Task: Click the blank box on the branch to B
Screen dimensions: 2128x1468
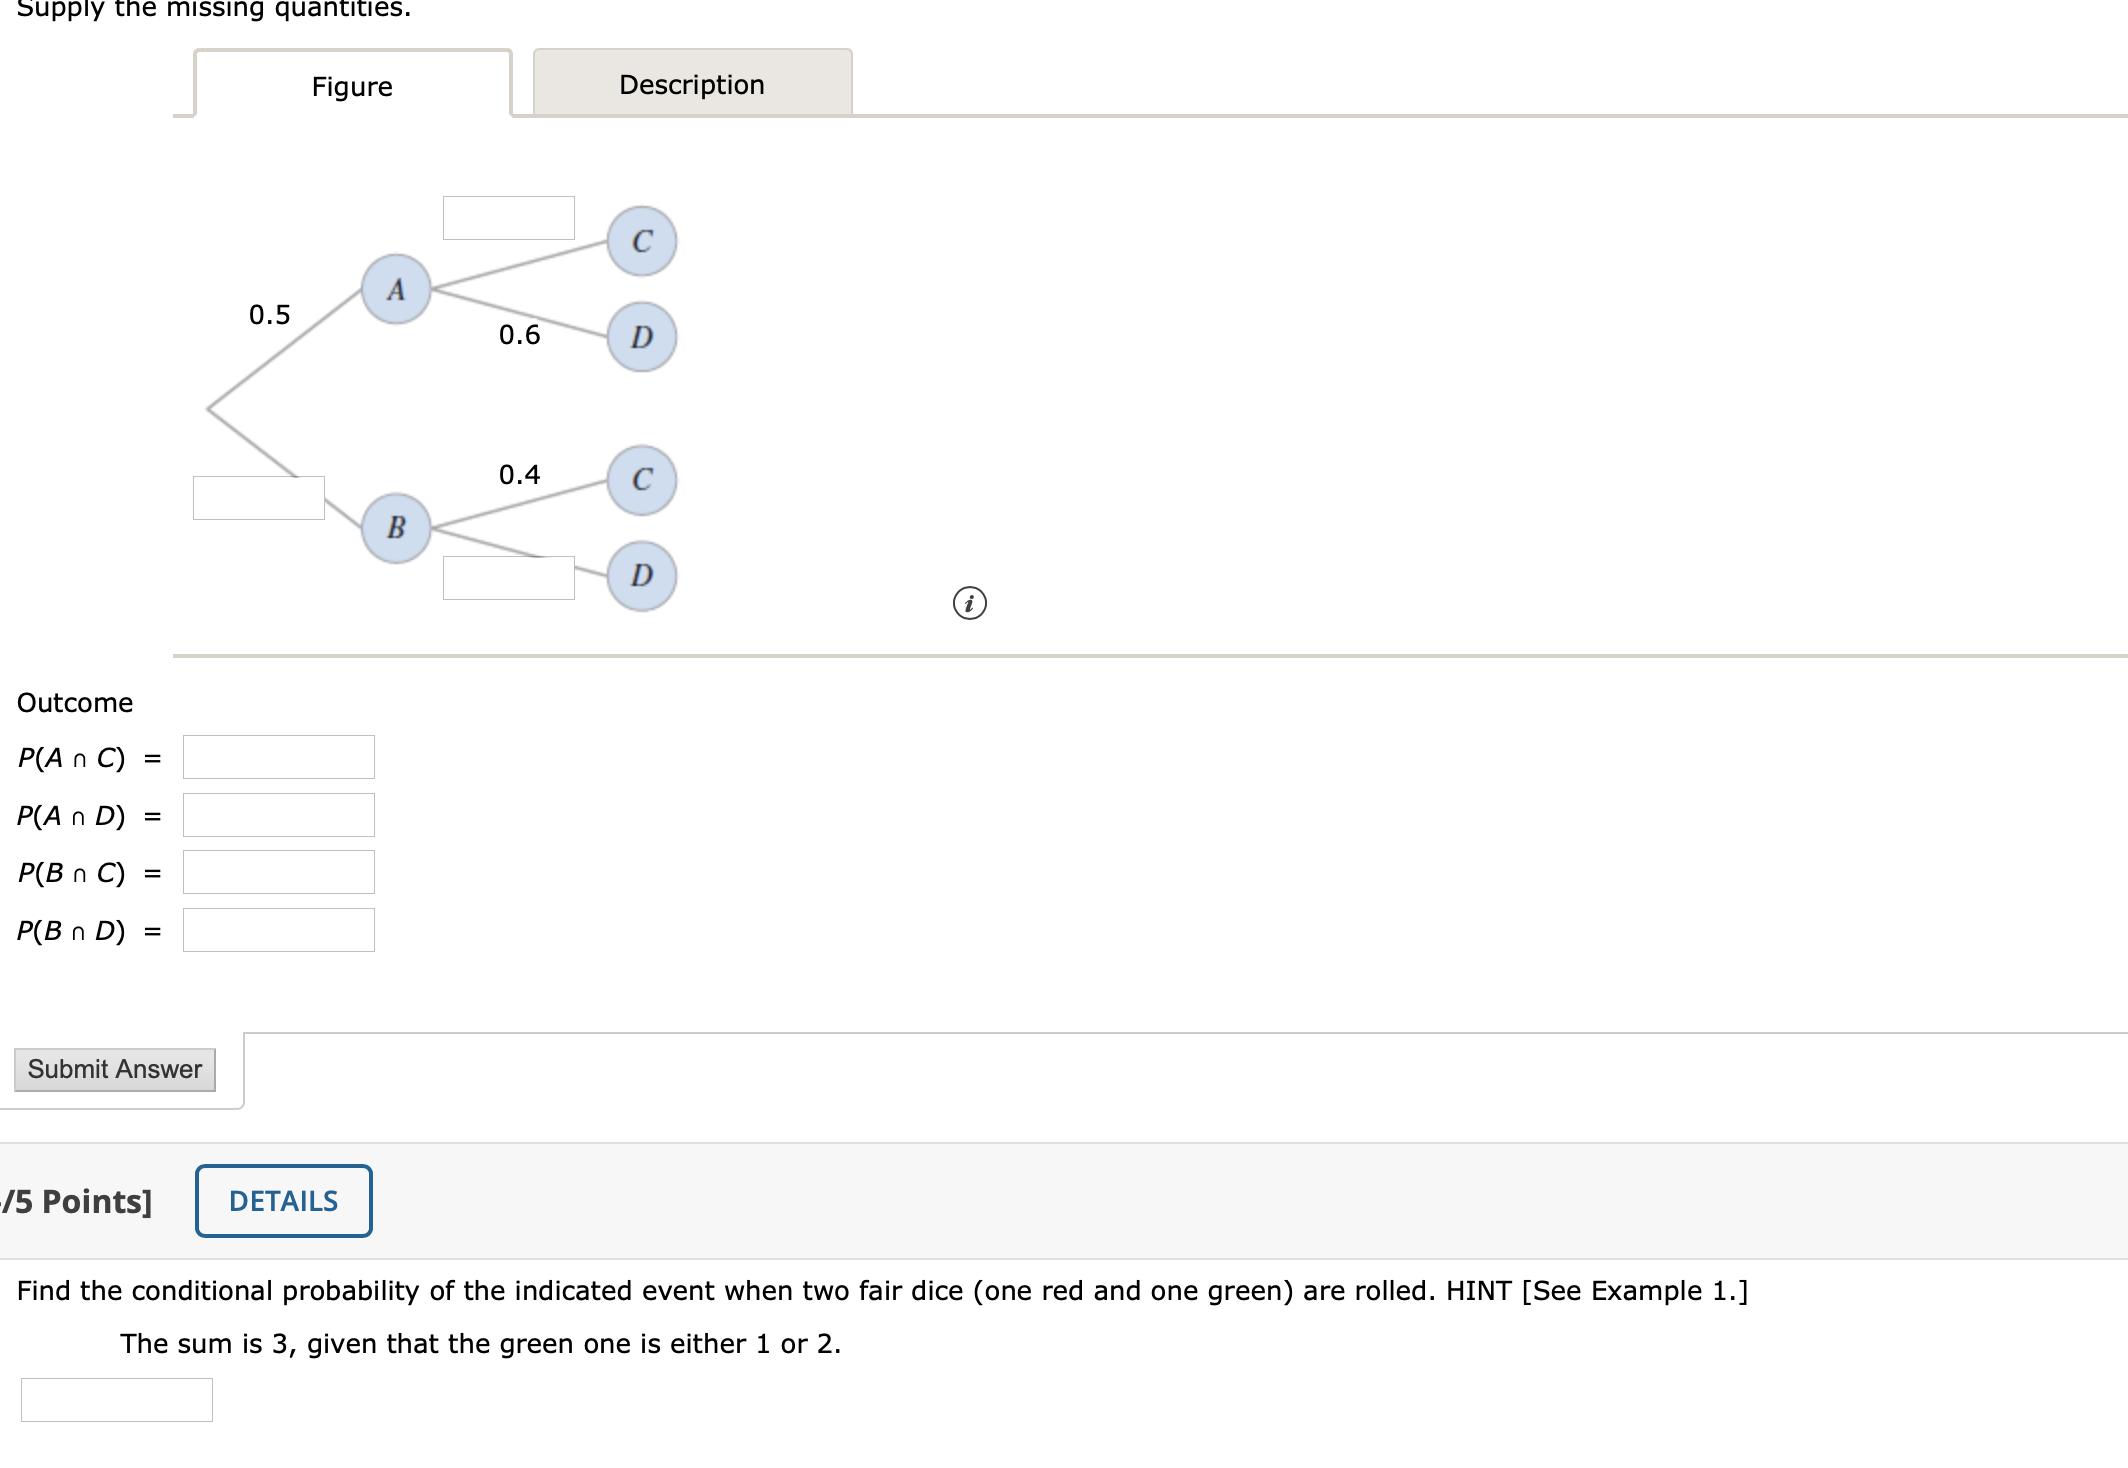Action: 258,496
